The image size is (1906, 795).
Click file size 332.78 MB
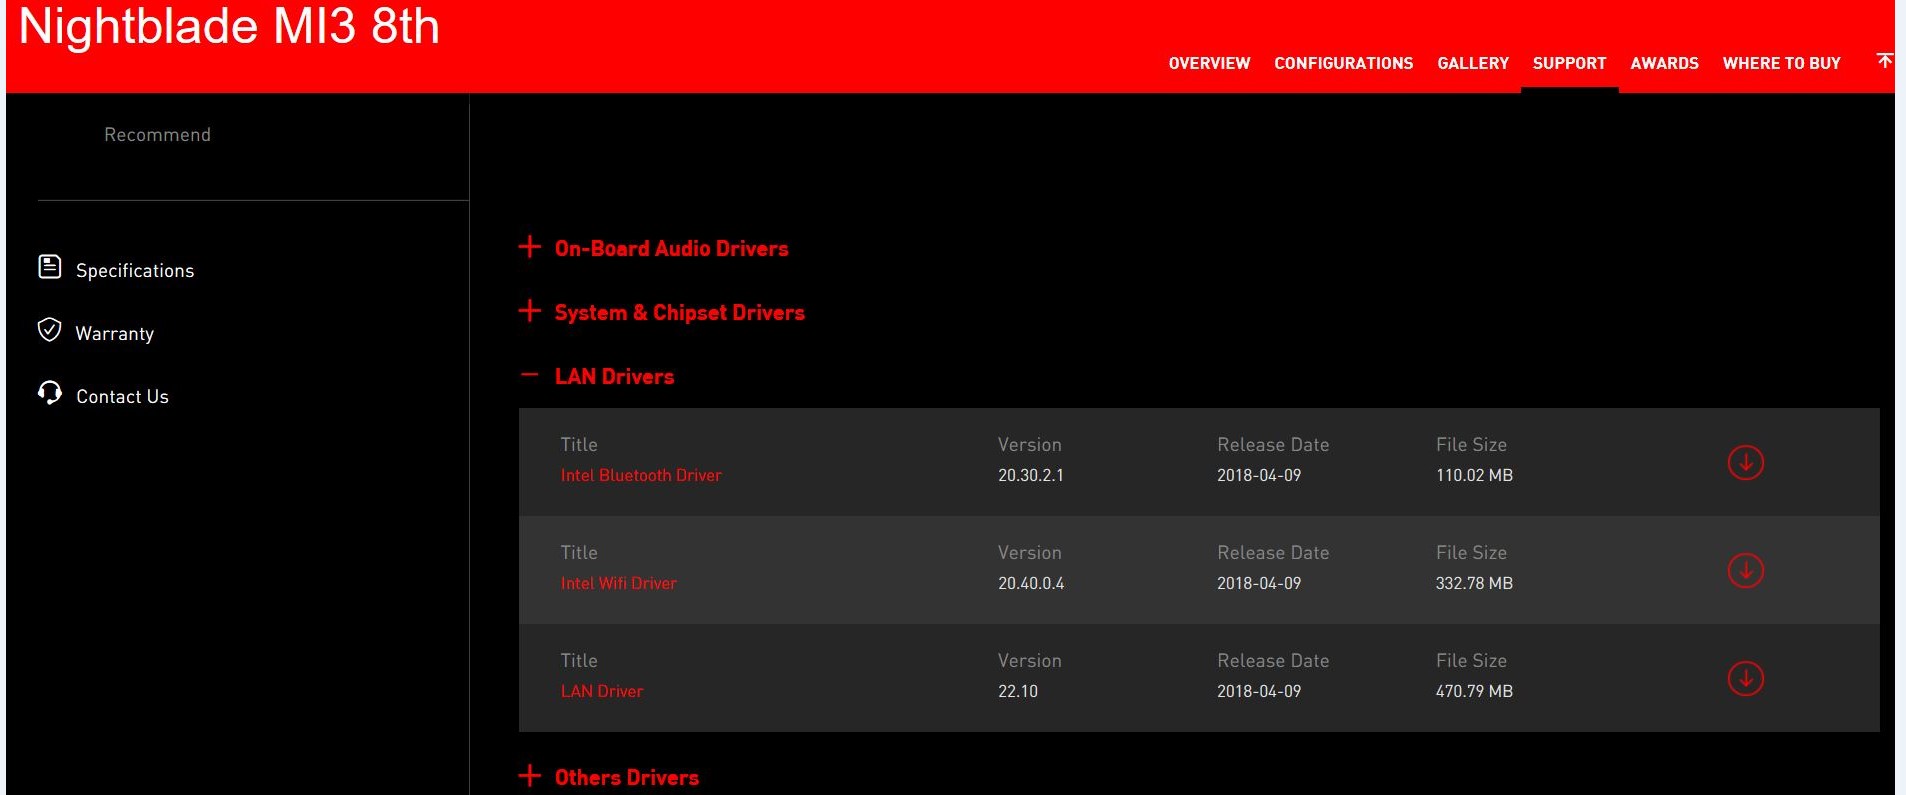click(1474, 583)
